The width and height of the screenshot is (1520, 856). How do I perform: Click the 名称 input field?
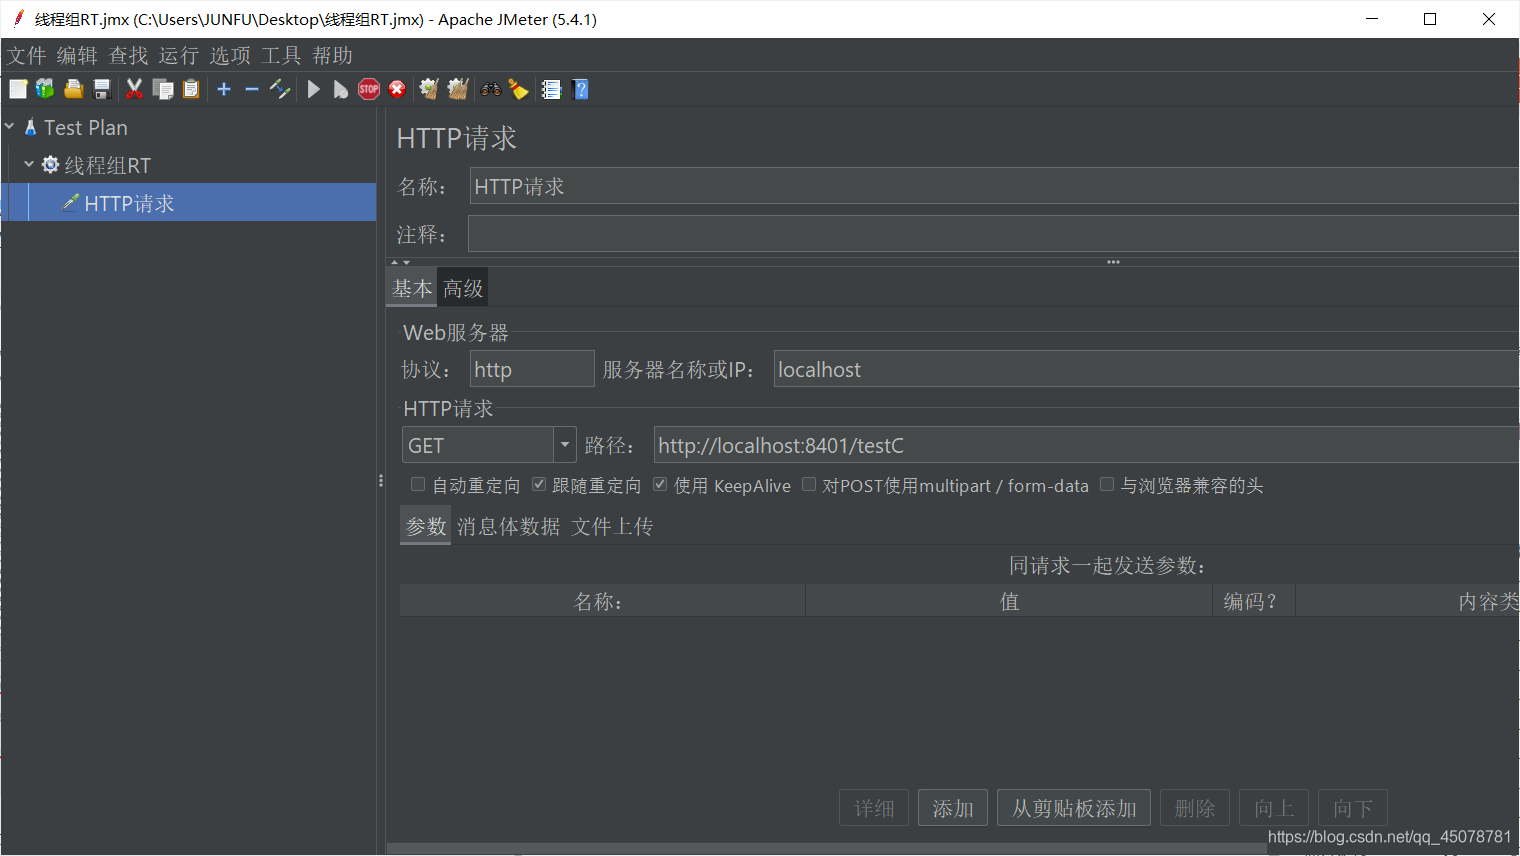click(x=994, y=186)
